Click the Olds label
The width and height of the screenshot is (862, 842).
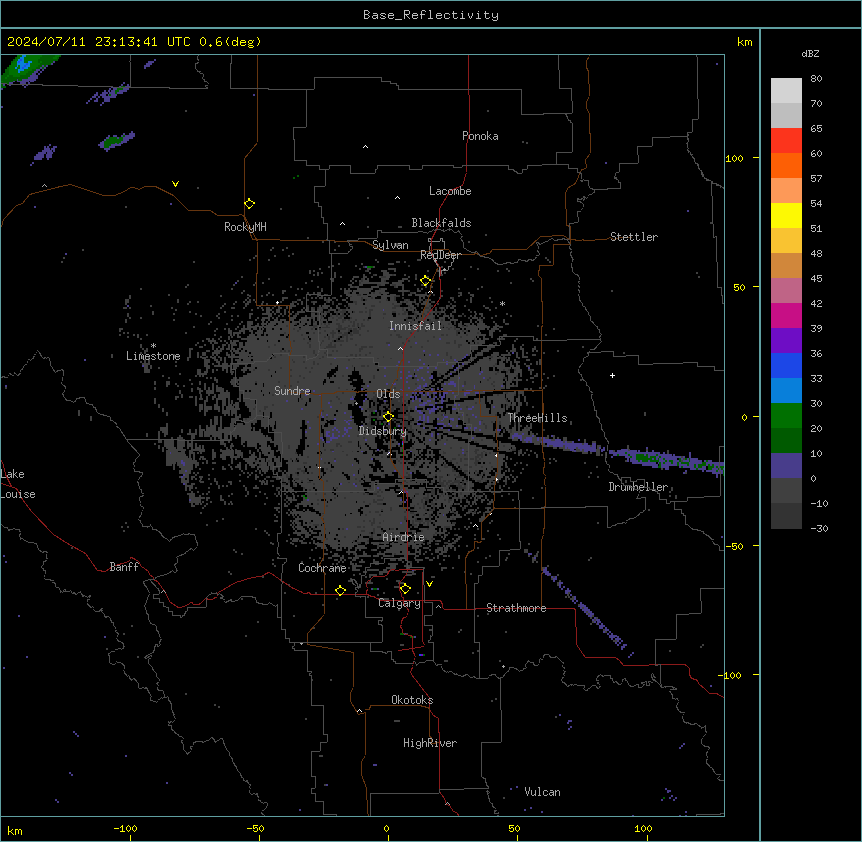388,394
